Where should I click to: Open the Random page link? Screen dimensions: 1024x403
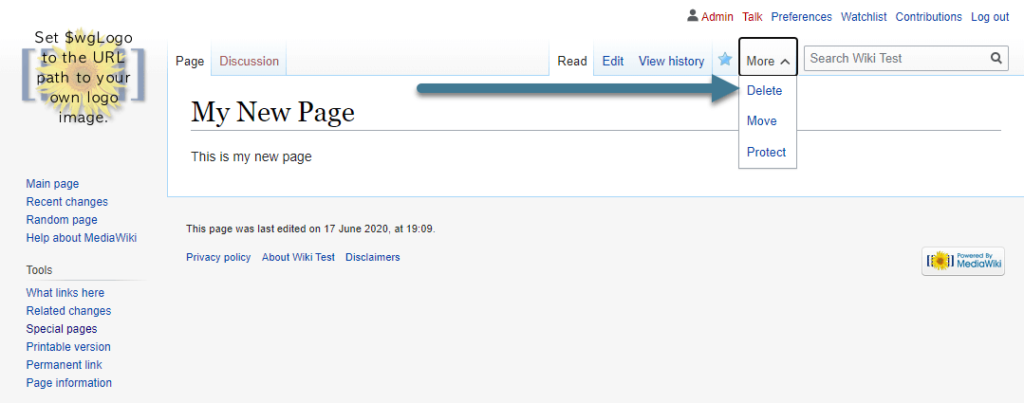(62, 220)
